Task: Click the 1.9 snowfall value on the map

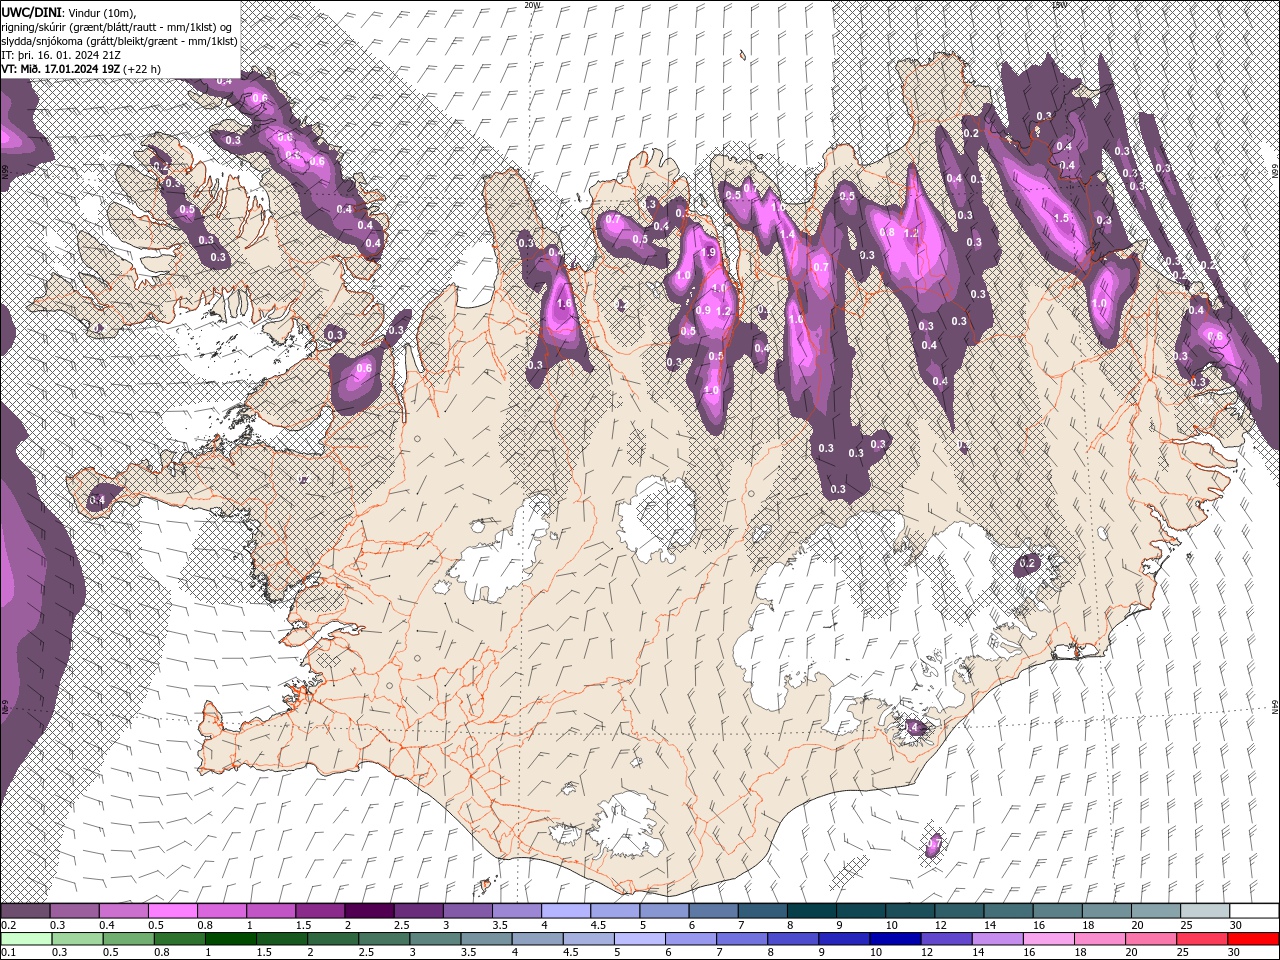Action: [x=710, y=253]
